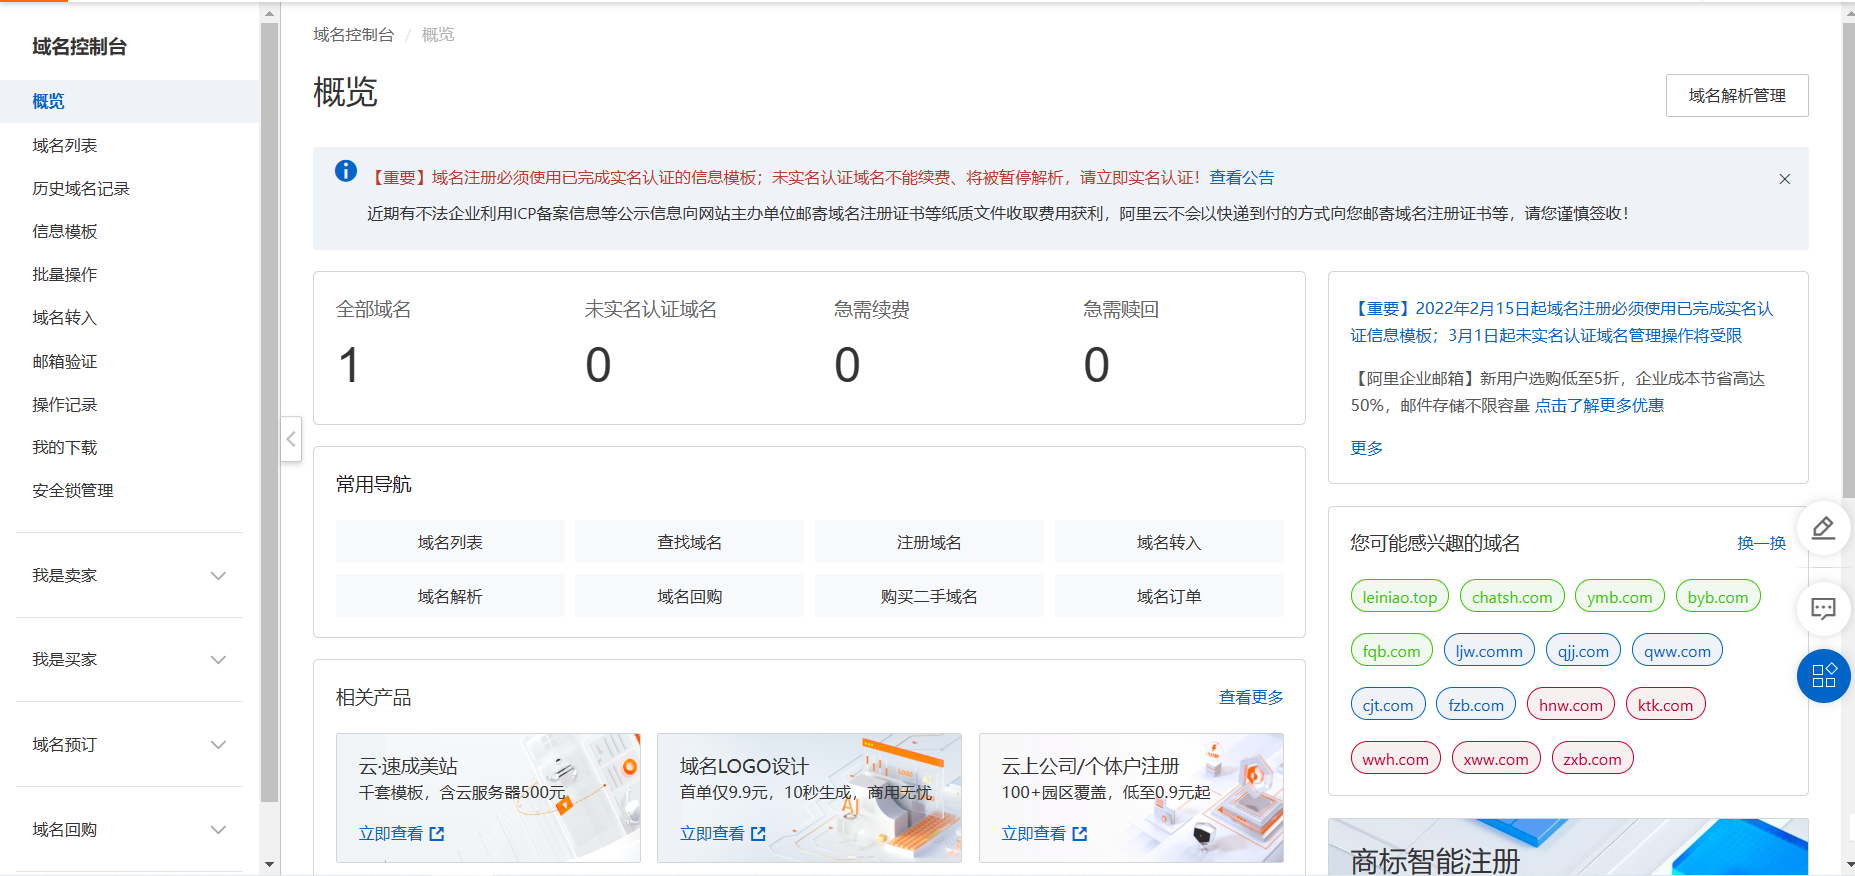Click 换一换 to refresh suggested domains

(x=1761, y=543)
